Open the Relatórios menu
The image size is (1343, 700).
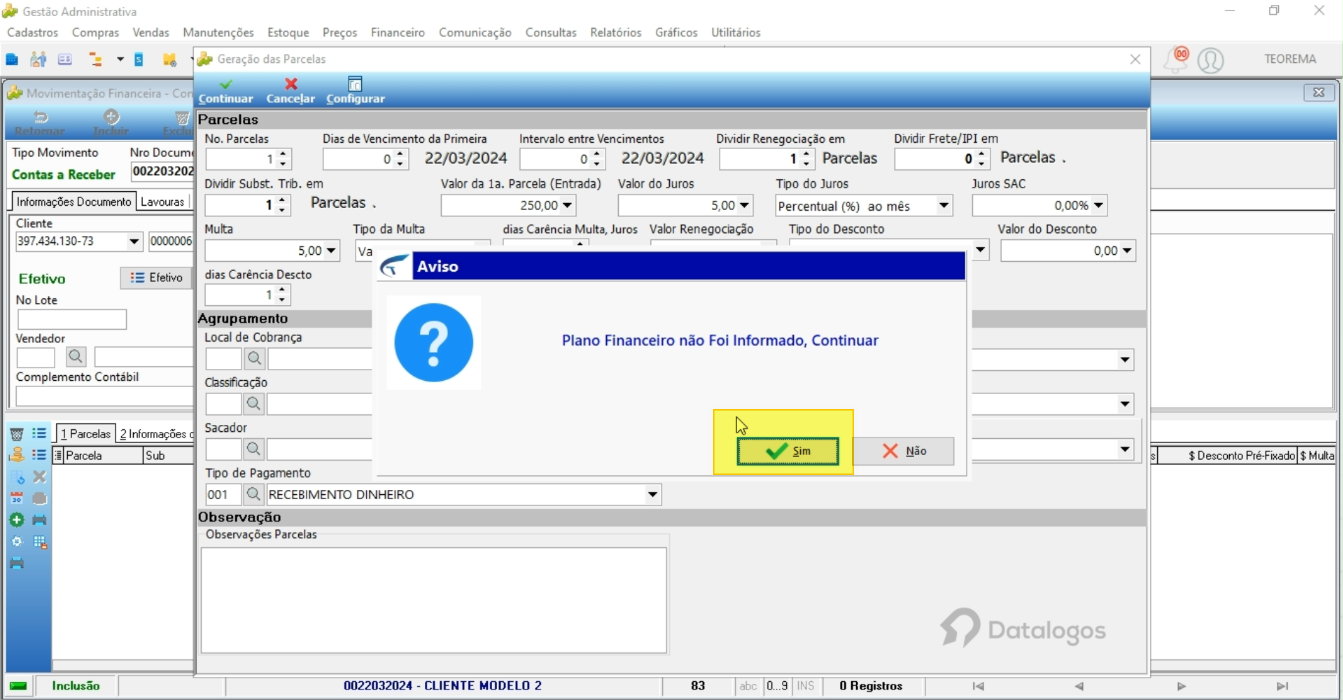pos(616,32)
